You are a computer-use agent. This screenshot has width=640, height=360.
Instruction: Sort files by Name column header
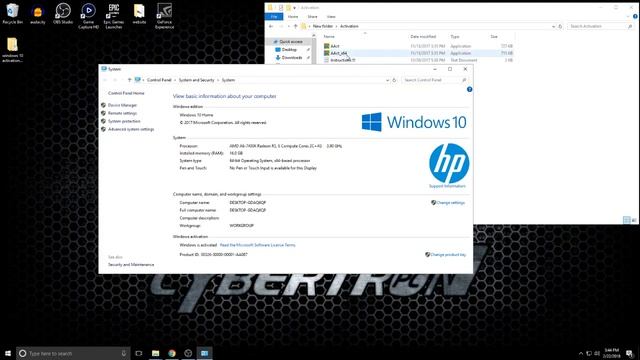pyautogui.click(x=329, y=37)
